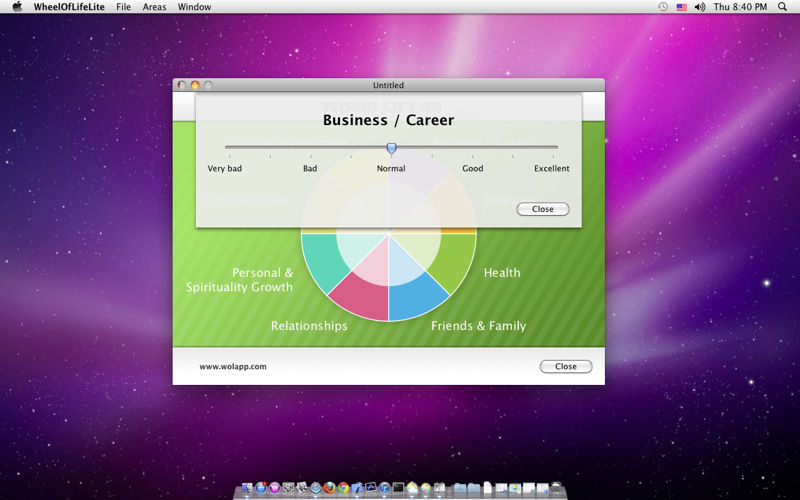800x500 pixels.
Task: Click the 'Business / Career' heading
Action: (x=388, y=120)
